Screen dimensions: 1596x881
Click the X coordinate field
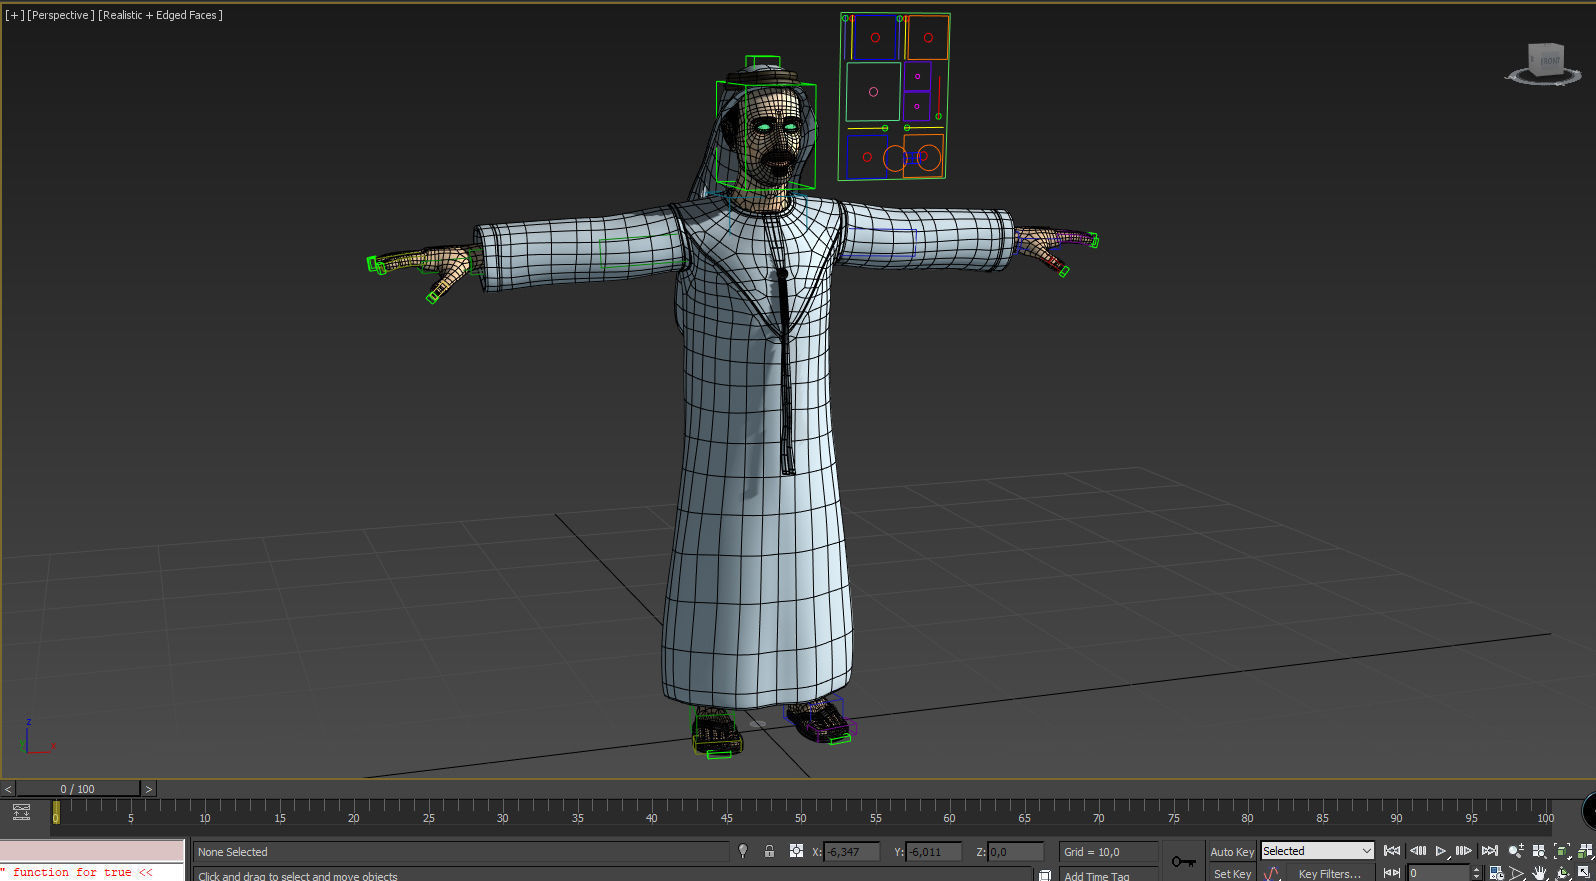click(852, 852)
